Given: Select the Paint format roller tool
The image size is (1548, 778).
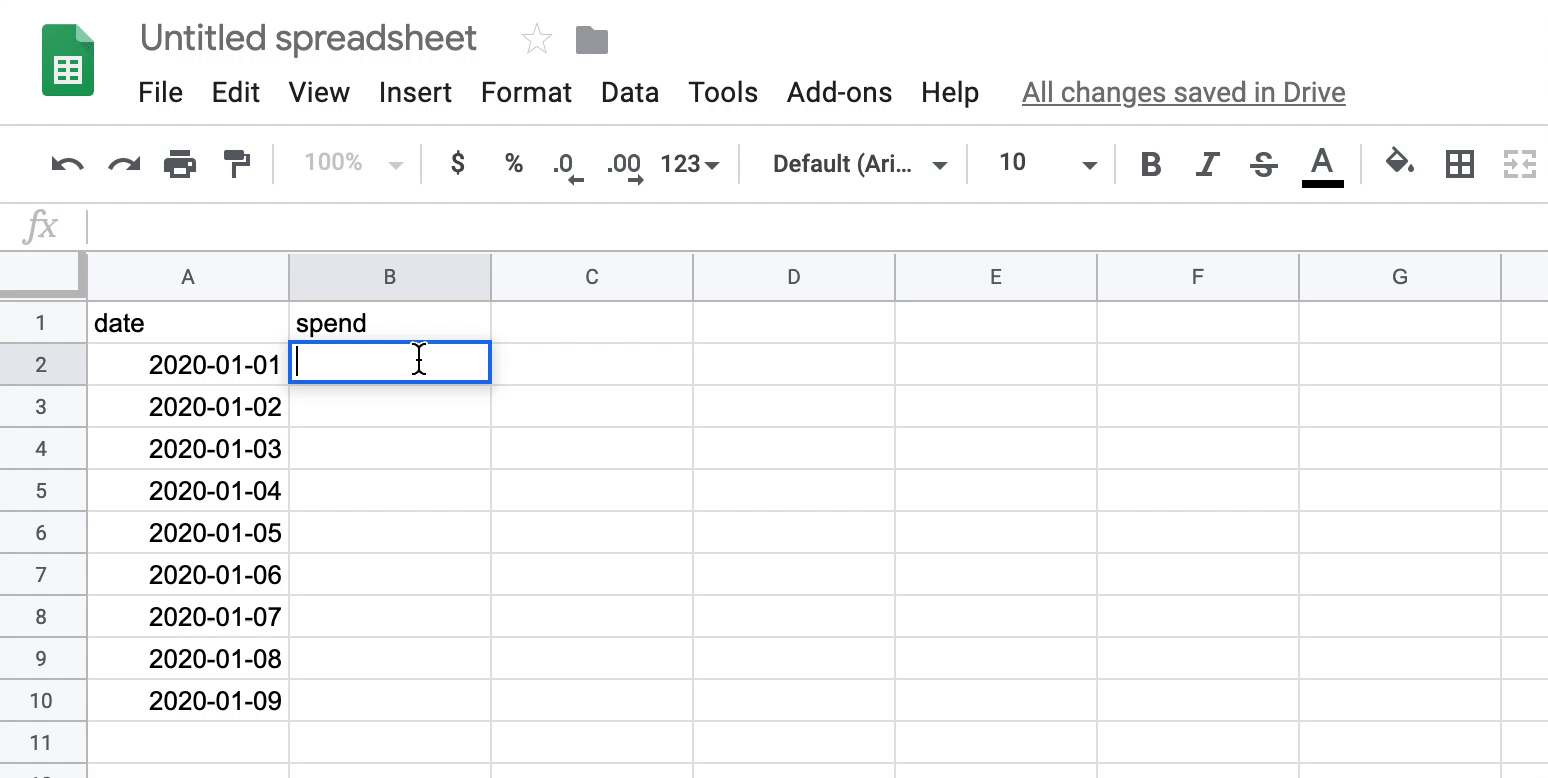Looking at the screenshot, I should click(237, 164).
